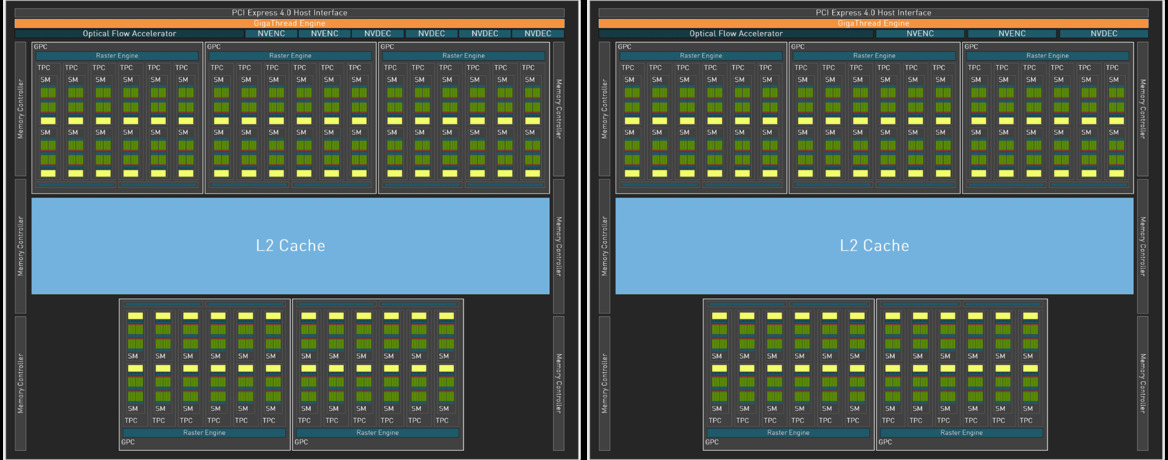Image resolution: width=1168 pixels, height=460 pixels.
Task: Click Raster Engine of top-middle GPC, left diagram
Action: [x=291, y=56]
